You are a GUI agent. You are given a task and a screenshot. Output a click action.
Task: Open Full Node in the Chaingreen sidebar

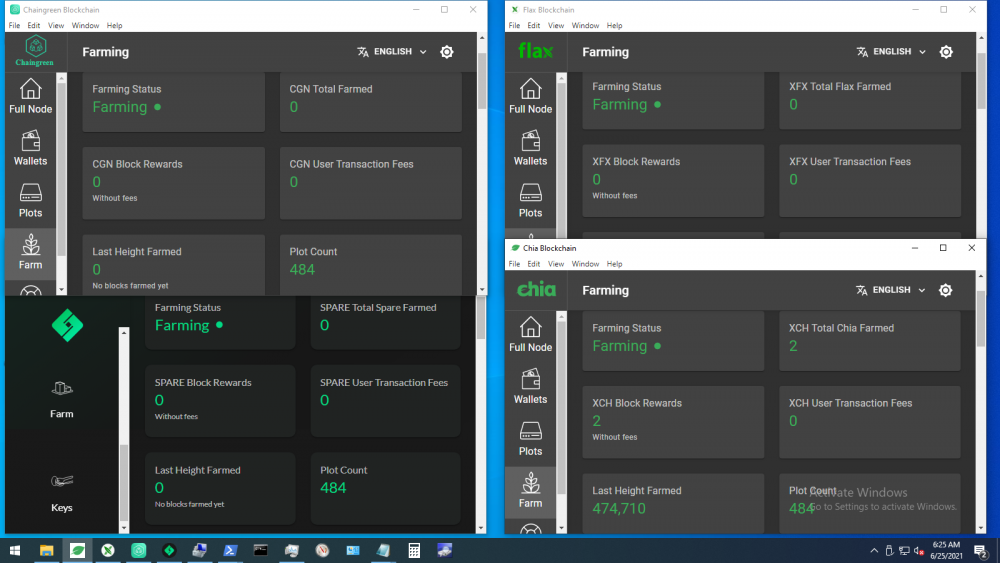click(x=30, y=96)
